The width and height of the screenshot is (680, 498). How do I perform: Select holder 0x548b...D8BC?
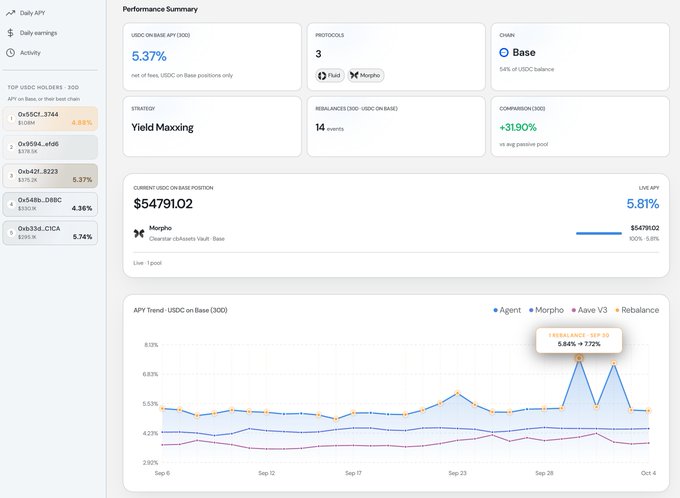click(50, 204)
